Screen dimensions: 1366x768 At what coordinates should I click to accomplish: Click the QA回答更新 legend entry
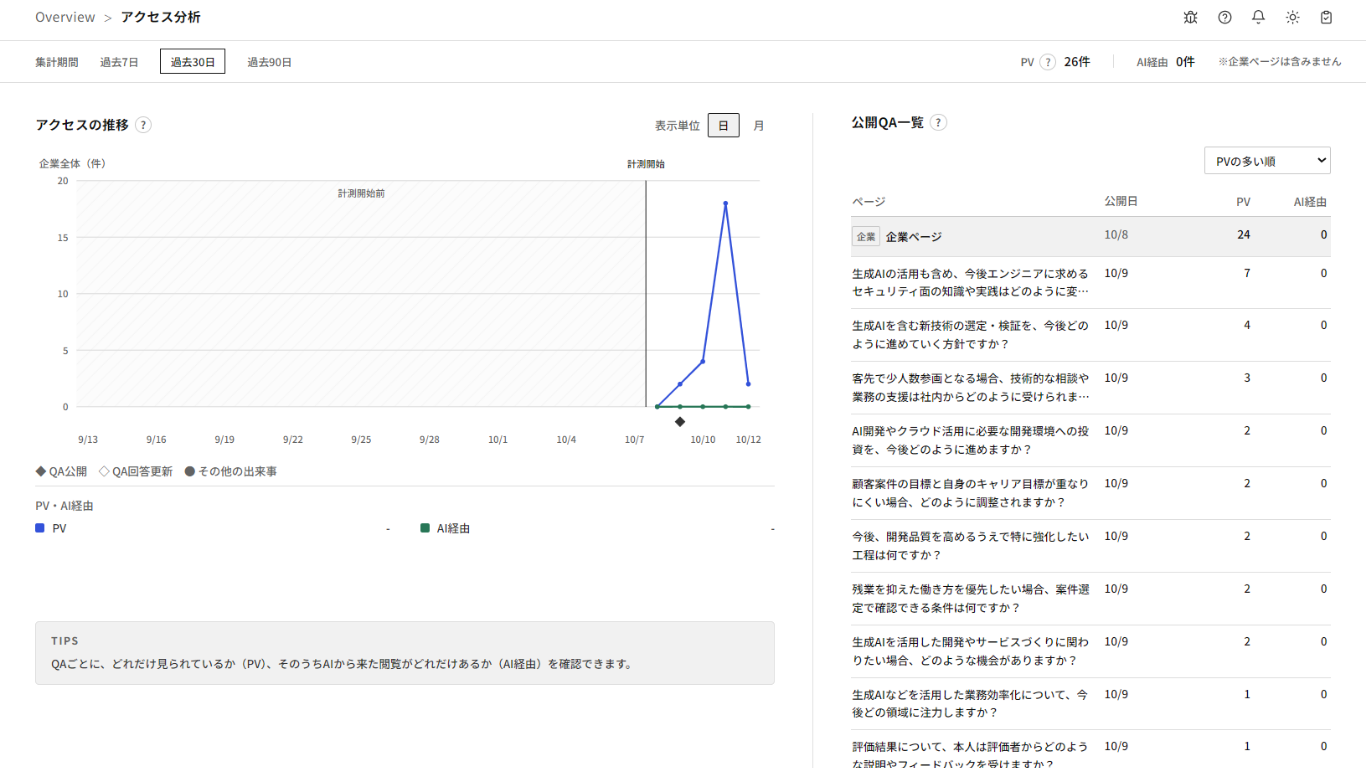pyautogui.click(x=136, y=471)
